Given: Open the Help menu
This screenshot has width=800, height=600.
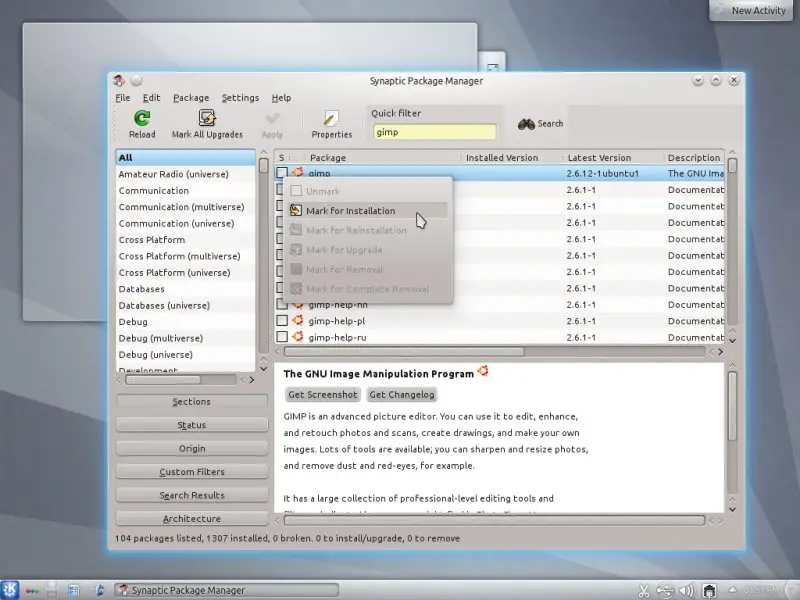Looking at the screenshot, I should 281,97.
